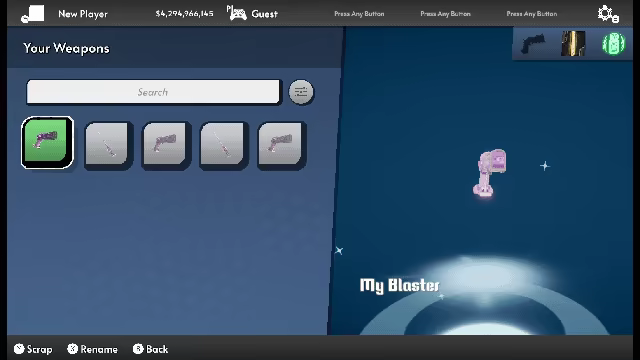Rename the selected weapon

pyautogui.click(x=93, y=349)
